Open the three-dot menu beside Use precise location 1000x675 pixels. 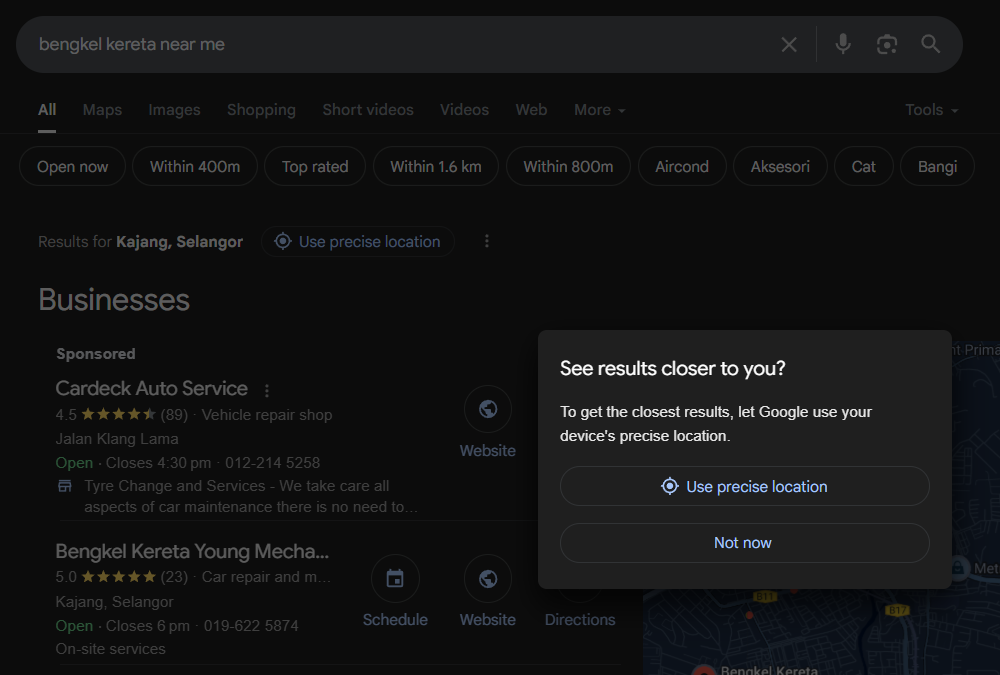(x=487, y=241)
